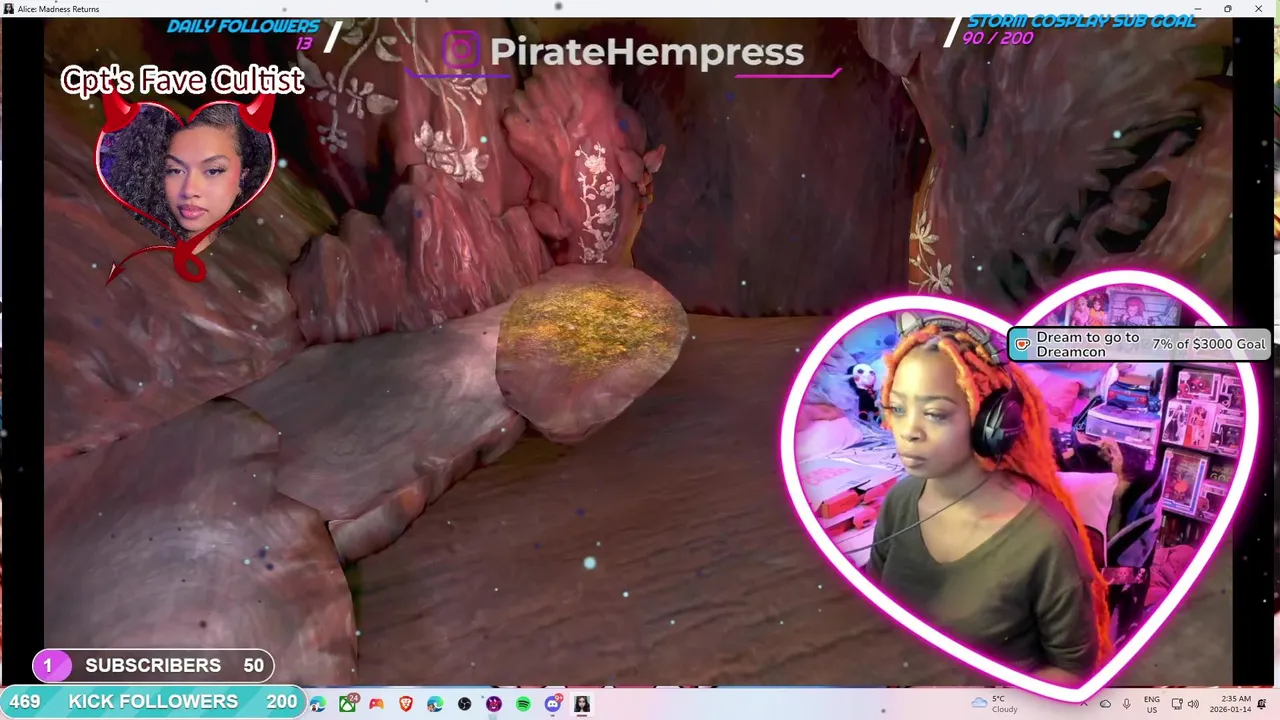Screen dimensions: 1280x720
Task: Click the Kick Followers 200 goal bar
Action: [x=151, y=702]
